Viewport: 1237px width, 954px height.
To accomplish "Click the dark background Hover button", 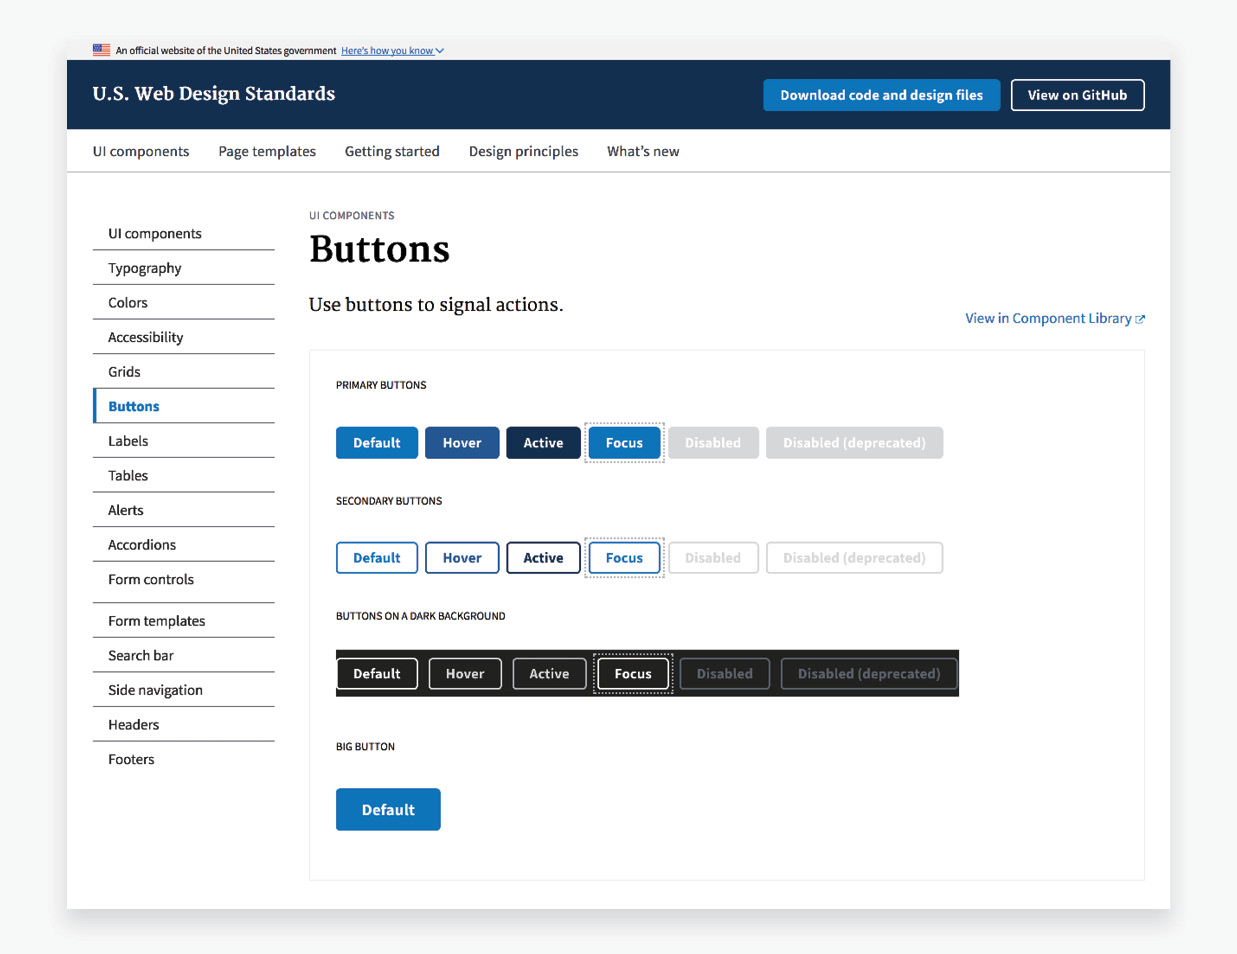I will click(465, 674).
